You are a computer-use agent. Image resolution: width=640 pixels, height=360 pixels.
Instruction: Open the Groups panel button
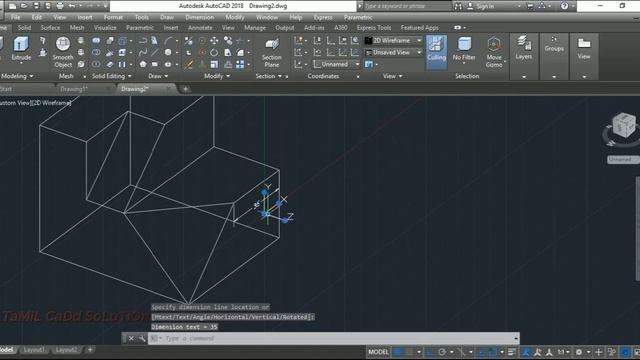tap(554, 44)
